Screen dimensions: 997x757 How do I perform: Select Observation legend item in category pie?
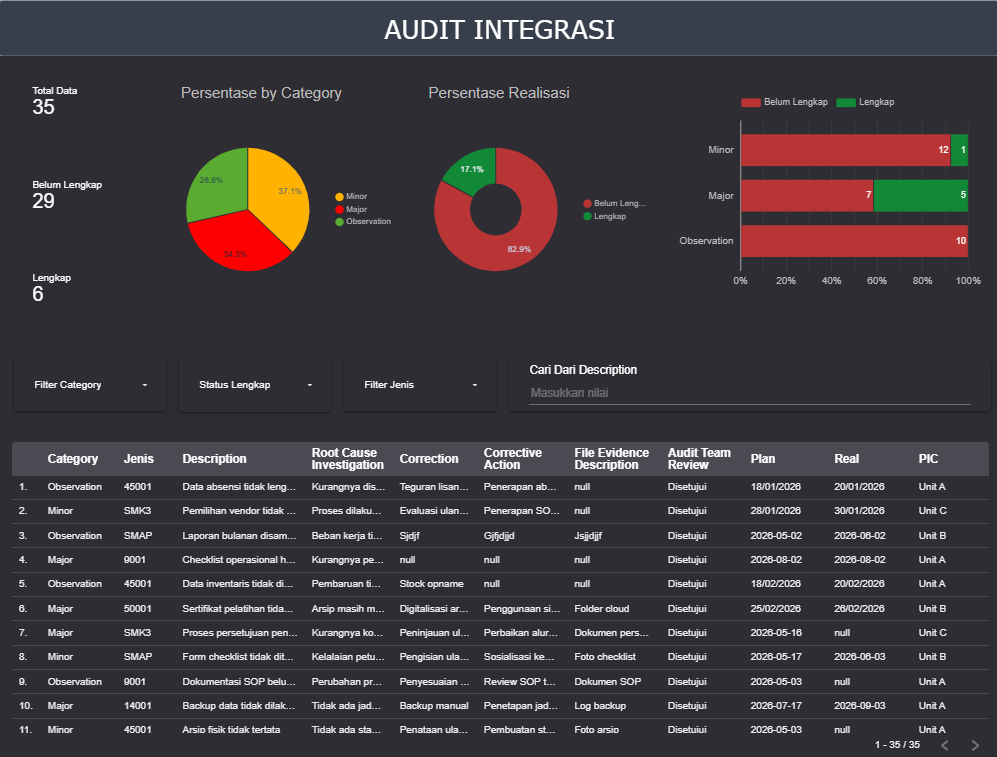click(x=363, y=221)
